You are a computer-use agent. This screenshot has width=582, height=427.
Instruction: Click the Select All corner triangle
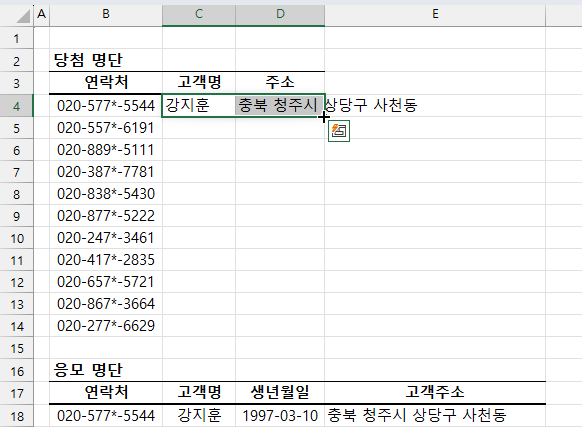(x=23, y=16)
